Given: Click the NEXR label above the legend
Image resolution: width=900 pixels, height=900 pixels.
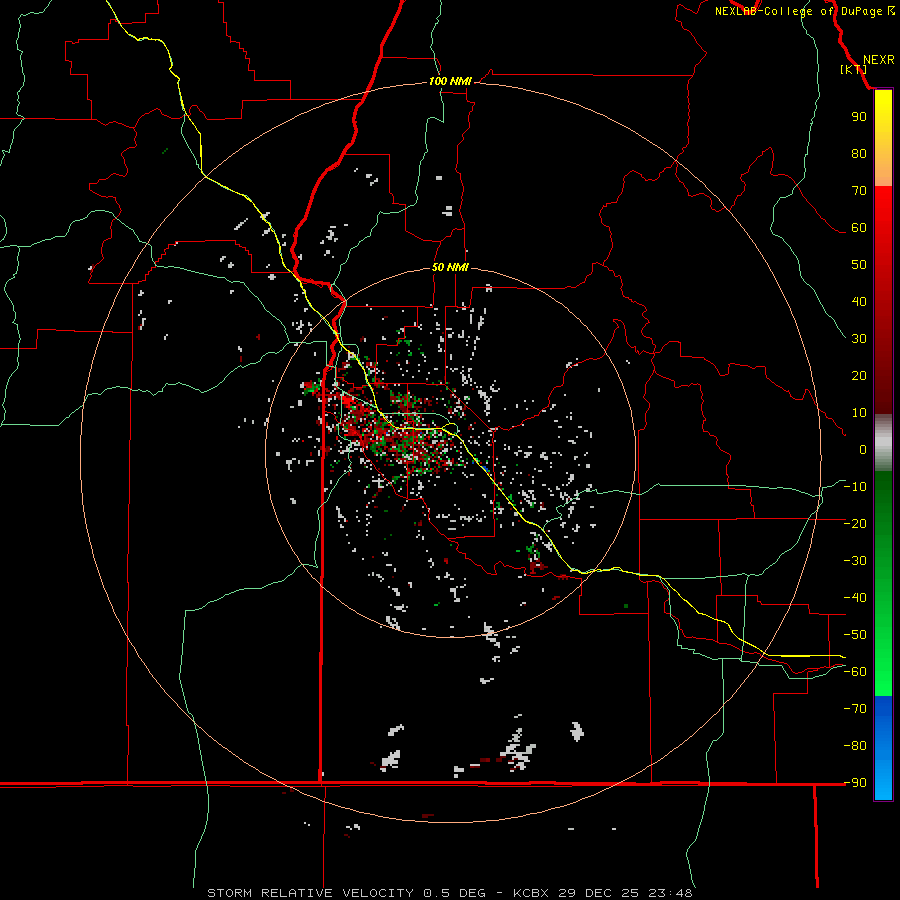Looking at the screenshot, I should [879, 60].
